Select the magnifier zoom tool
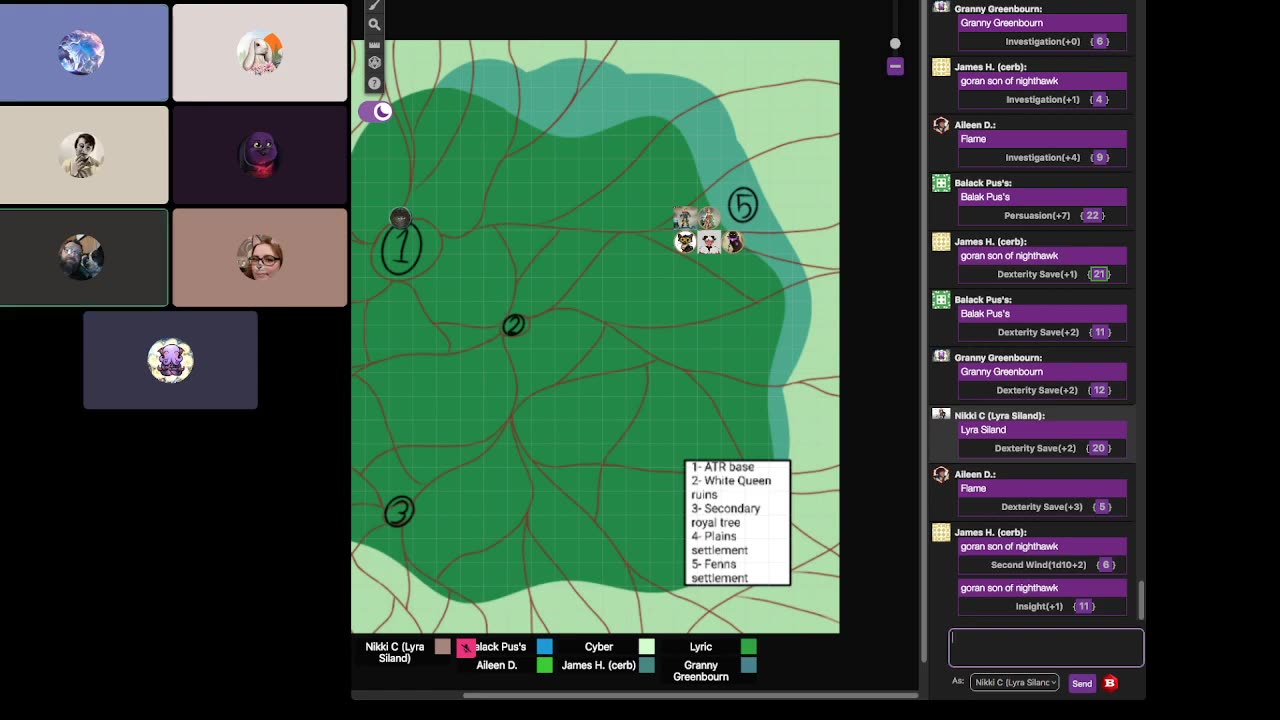The height and width of the screenshot is (720, 1280). click(x=375, y=24)
